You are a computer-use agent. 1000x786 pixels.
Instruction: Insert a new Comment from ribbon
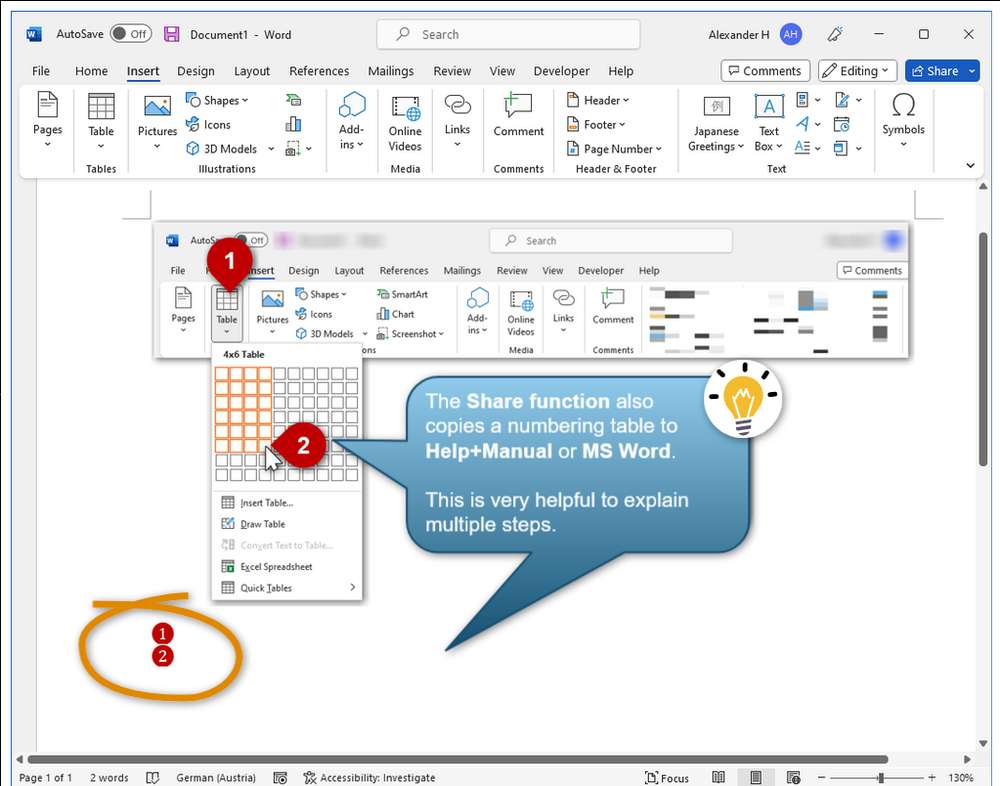pyautogui.click(x=518, y=115)
